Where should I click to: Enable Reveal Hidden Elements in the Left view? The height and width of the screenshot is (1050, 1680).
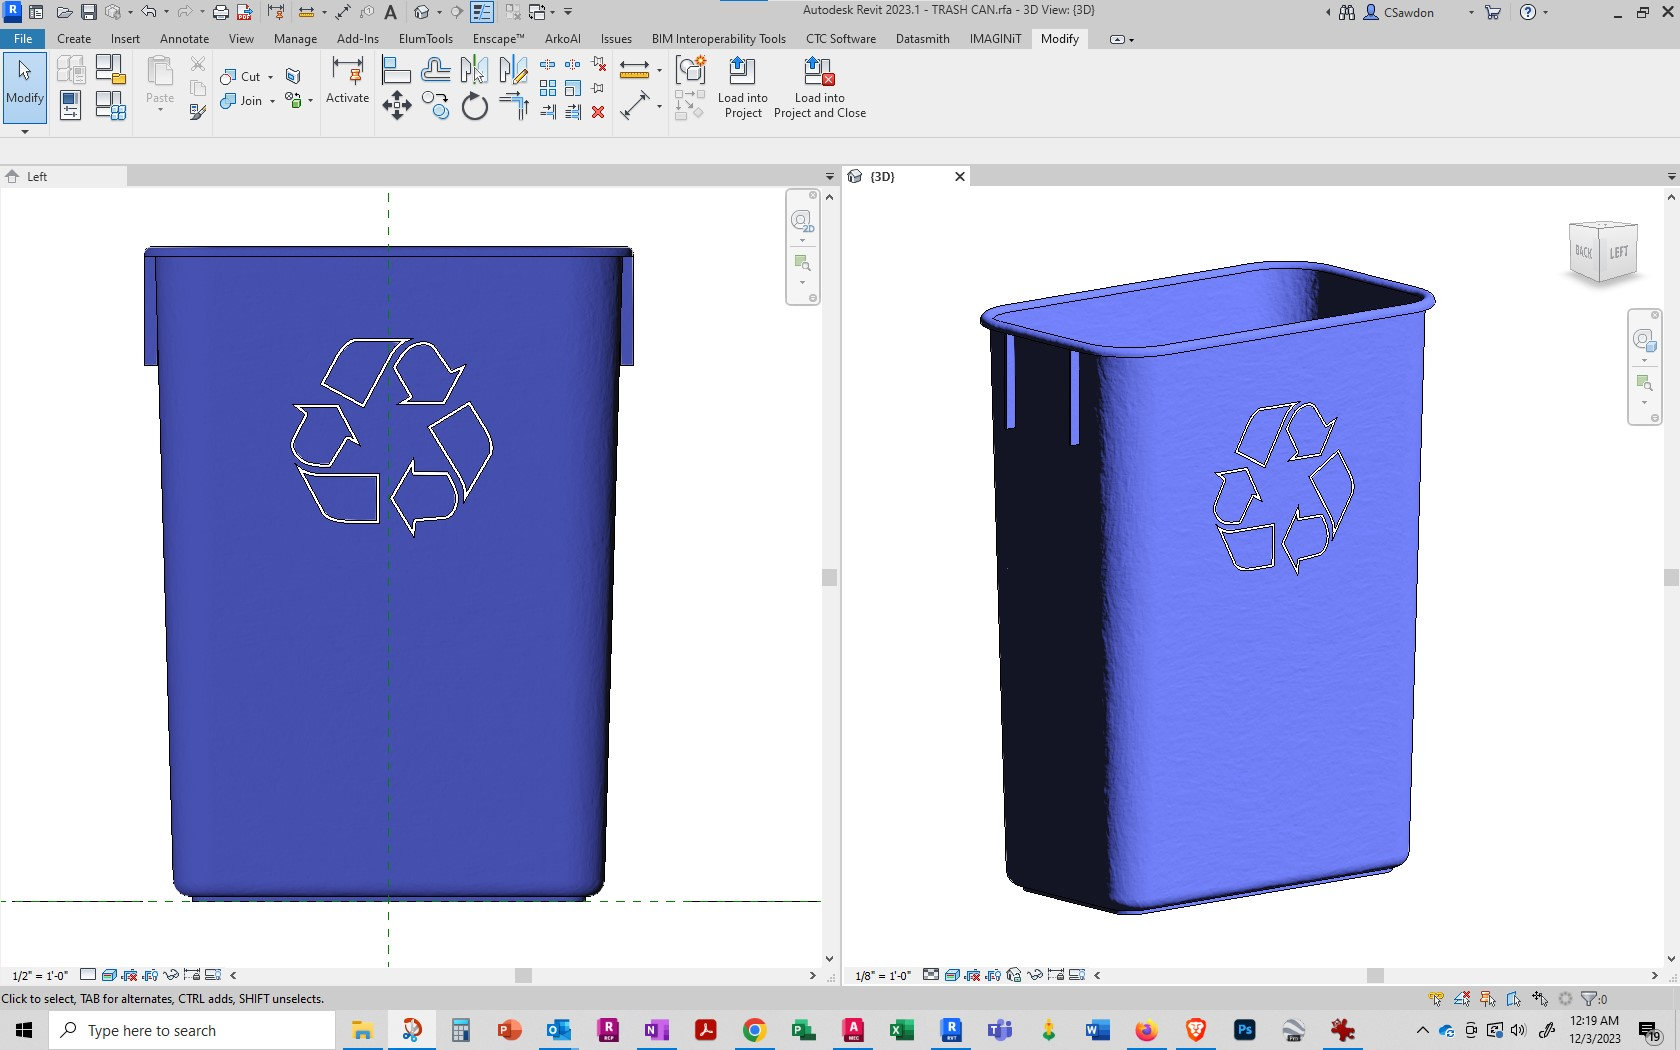point(151,975)
